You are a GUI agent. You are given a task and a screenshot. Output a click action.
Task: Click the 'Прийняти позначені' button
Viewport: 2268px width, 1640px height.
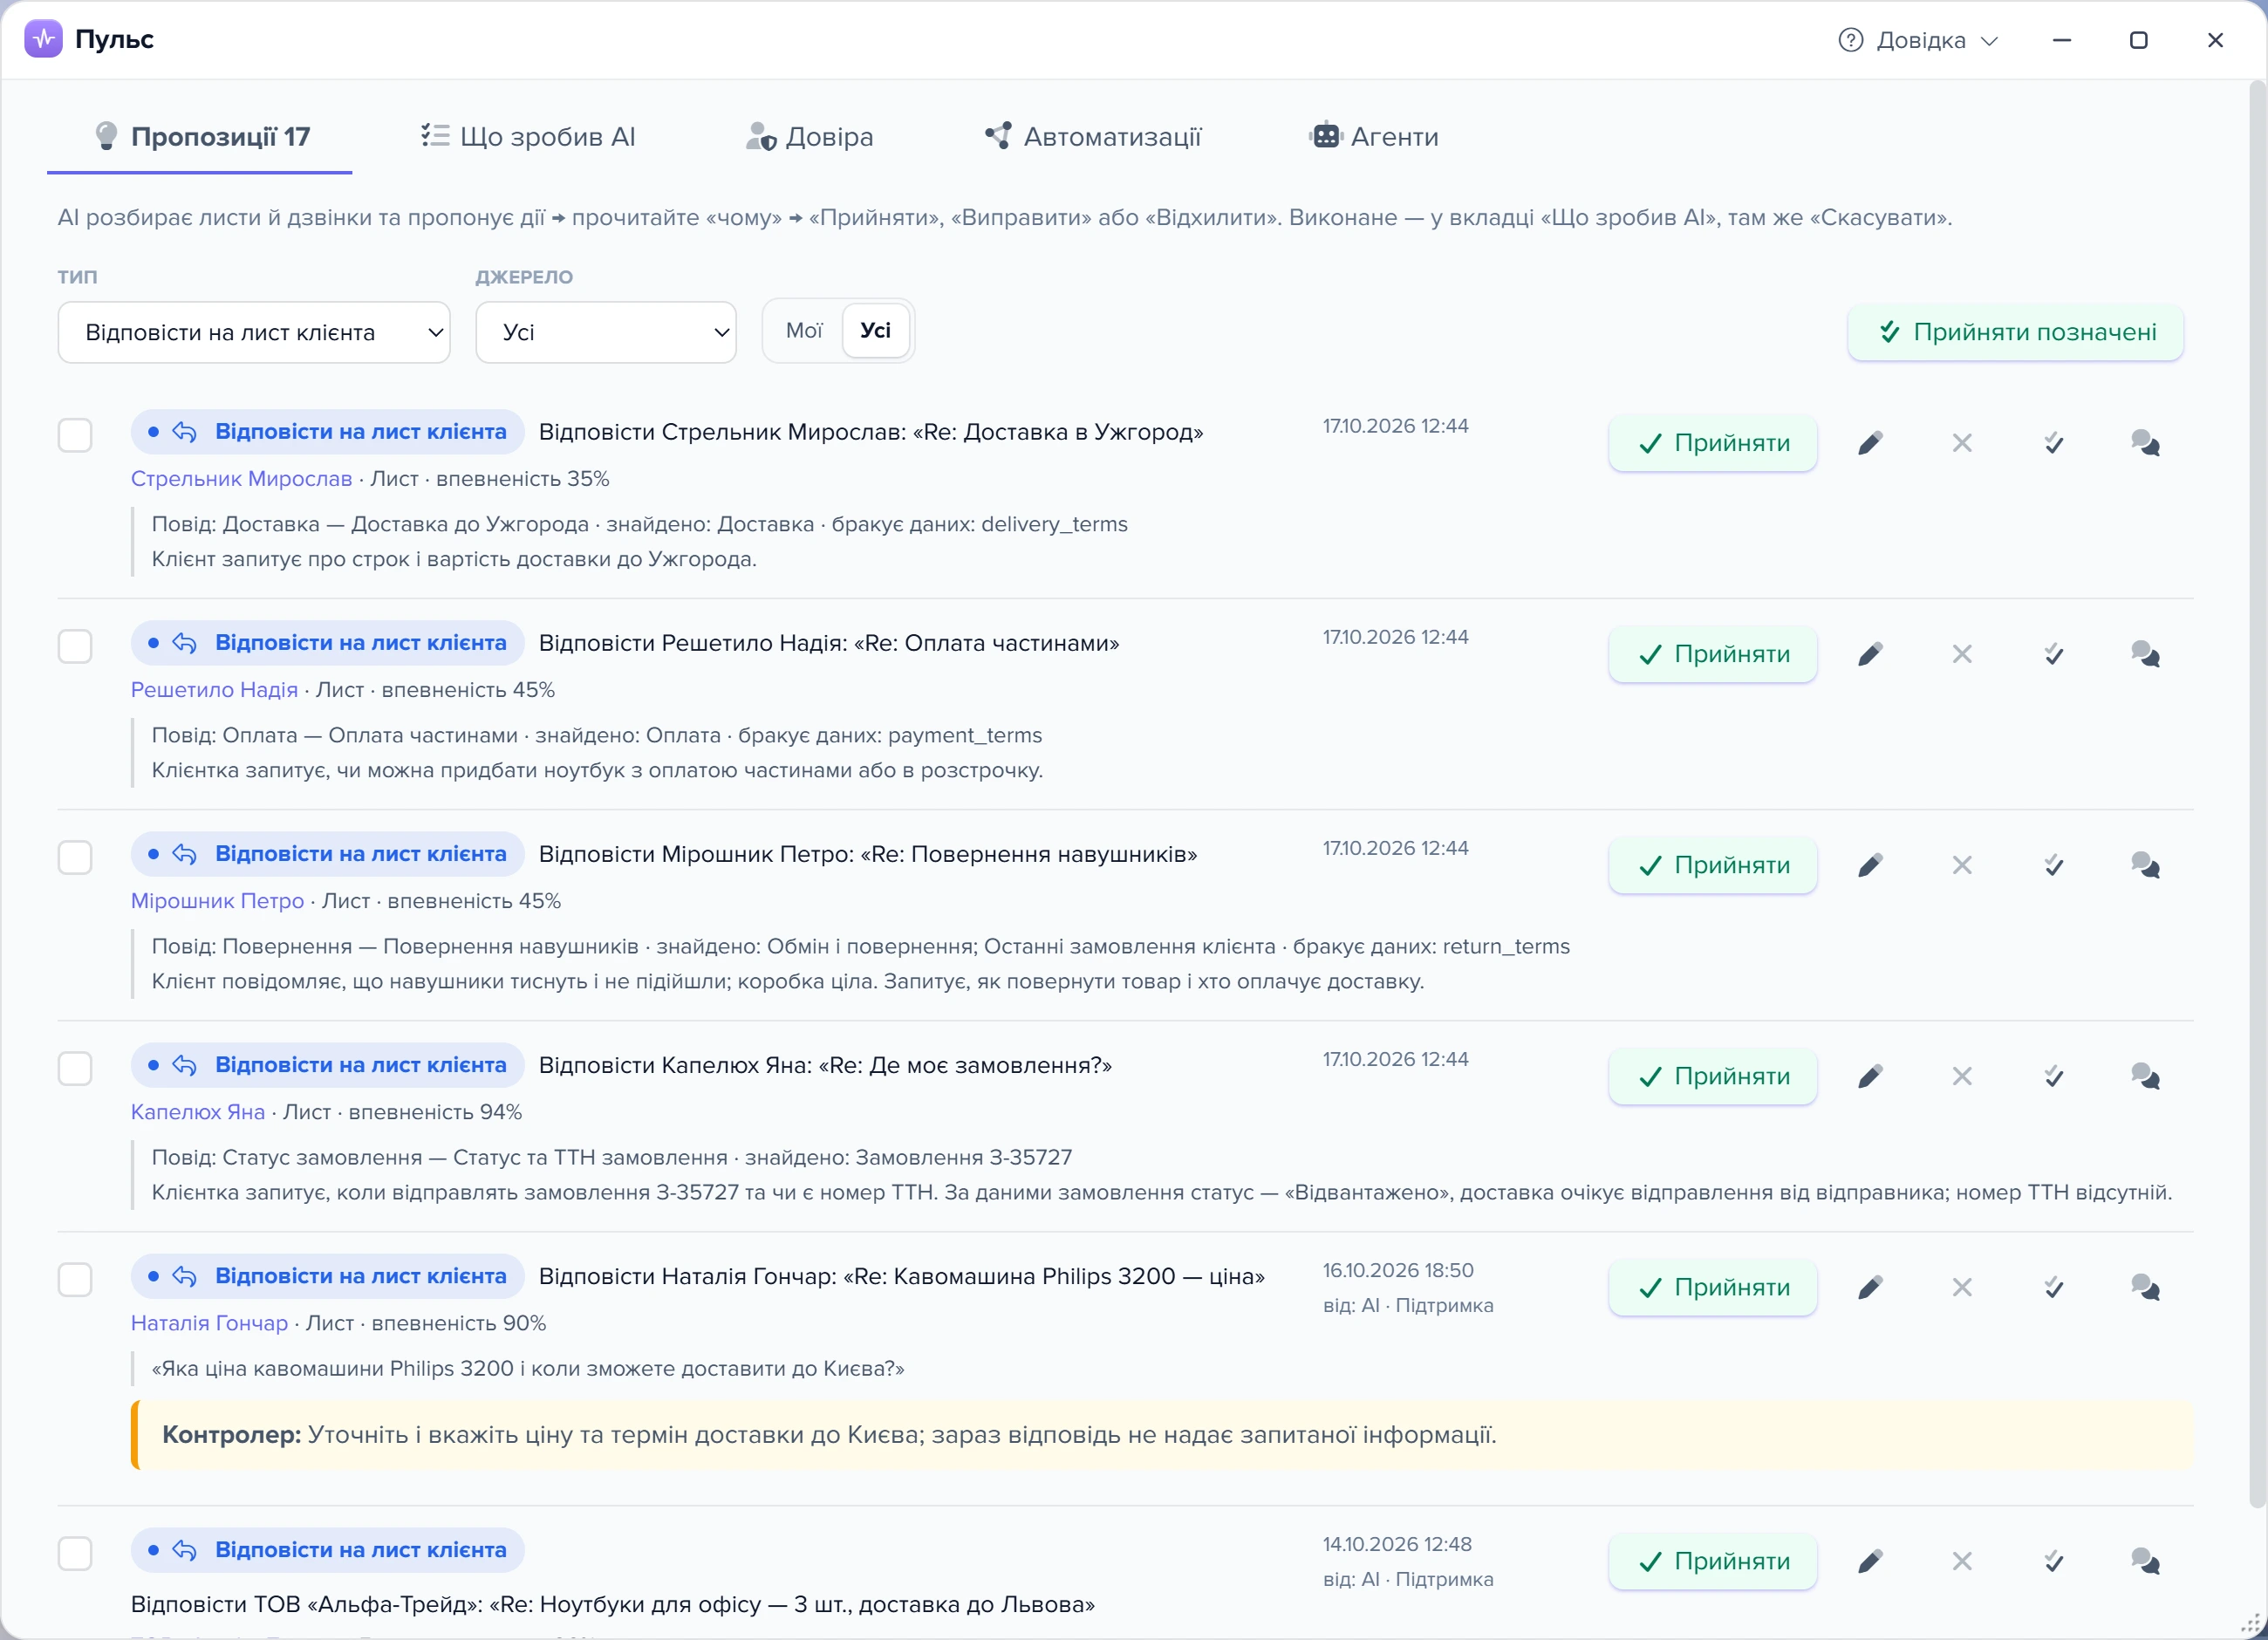pos(2016,332)
